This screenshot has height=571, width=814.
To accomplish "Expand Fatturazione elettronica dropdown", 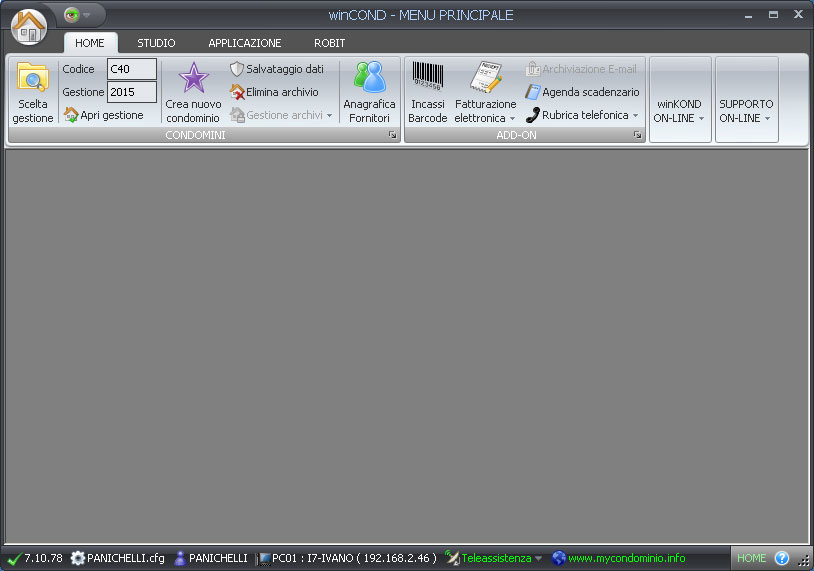I will (486, 111).
